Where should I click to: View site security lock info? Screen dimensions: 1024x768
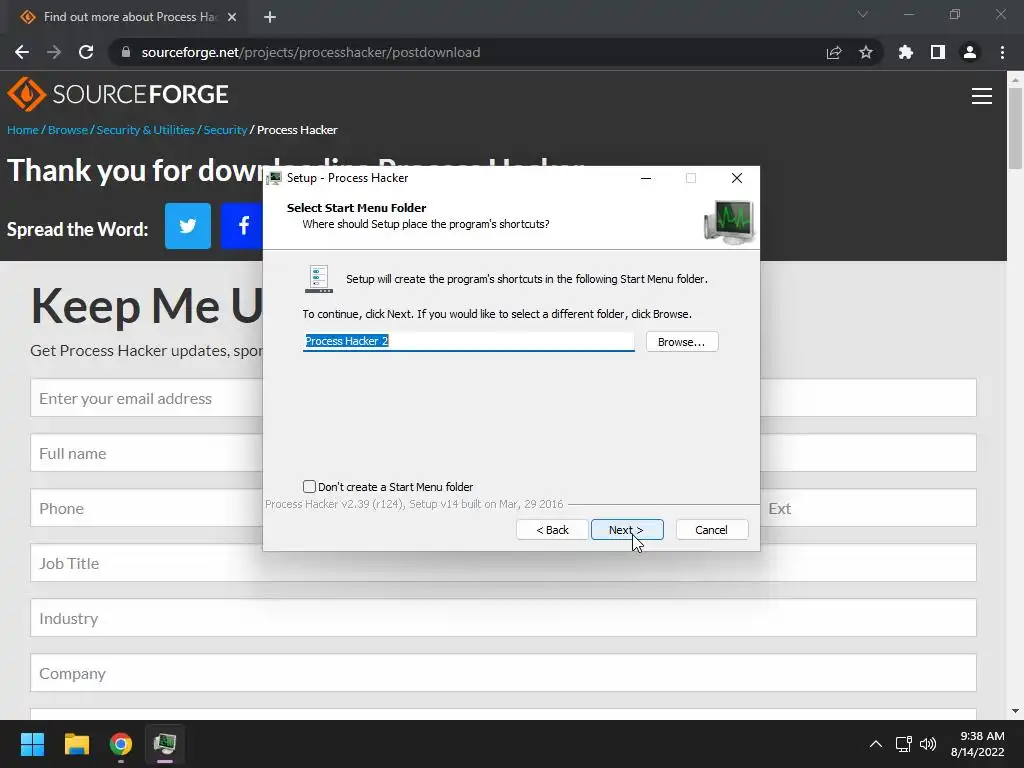(126, 52)
